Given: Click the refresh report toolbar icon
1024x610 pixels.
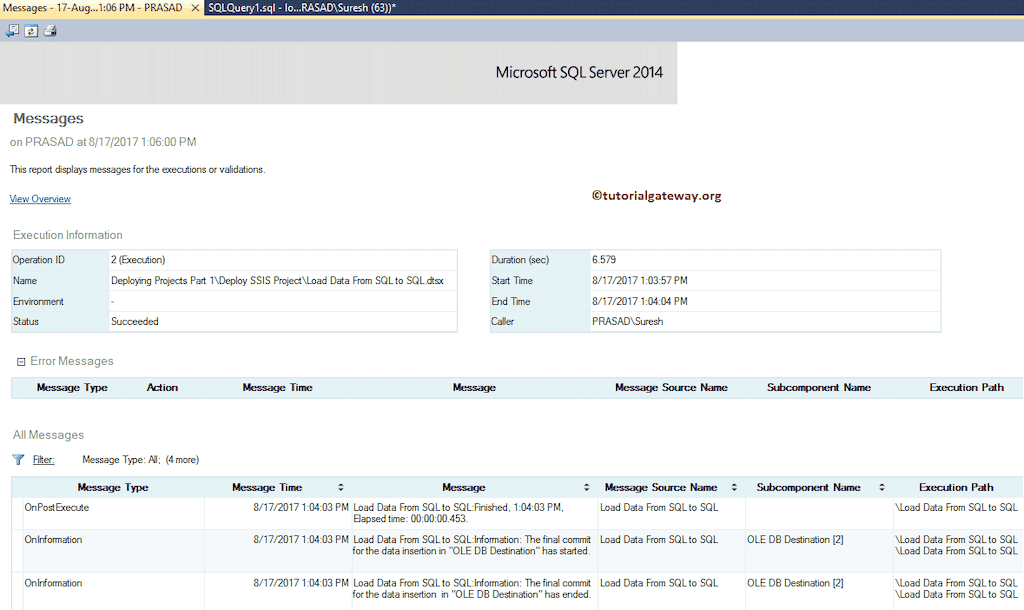Looking at the screenshot, I should pos(30,31).
